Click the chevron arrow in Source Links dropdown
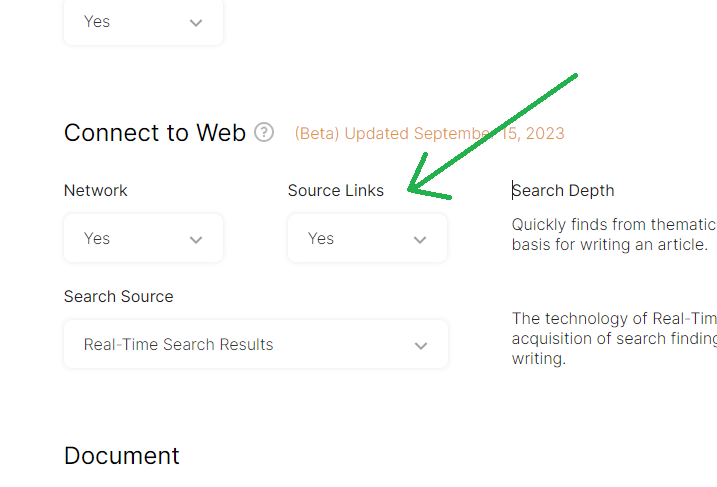The image size is (717, 487). tap(420, 239)
